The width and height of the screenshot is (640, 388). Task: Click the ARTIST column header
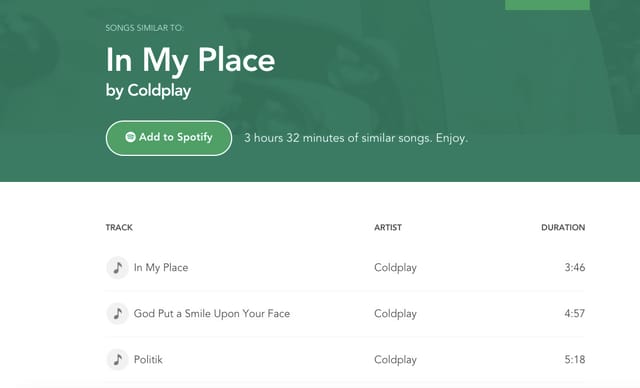click(x=388, y=227)
